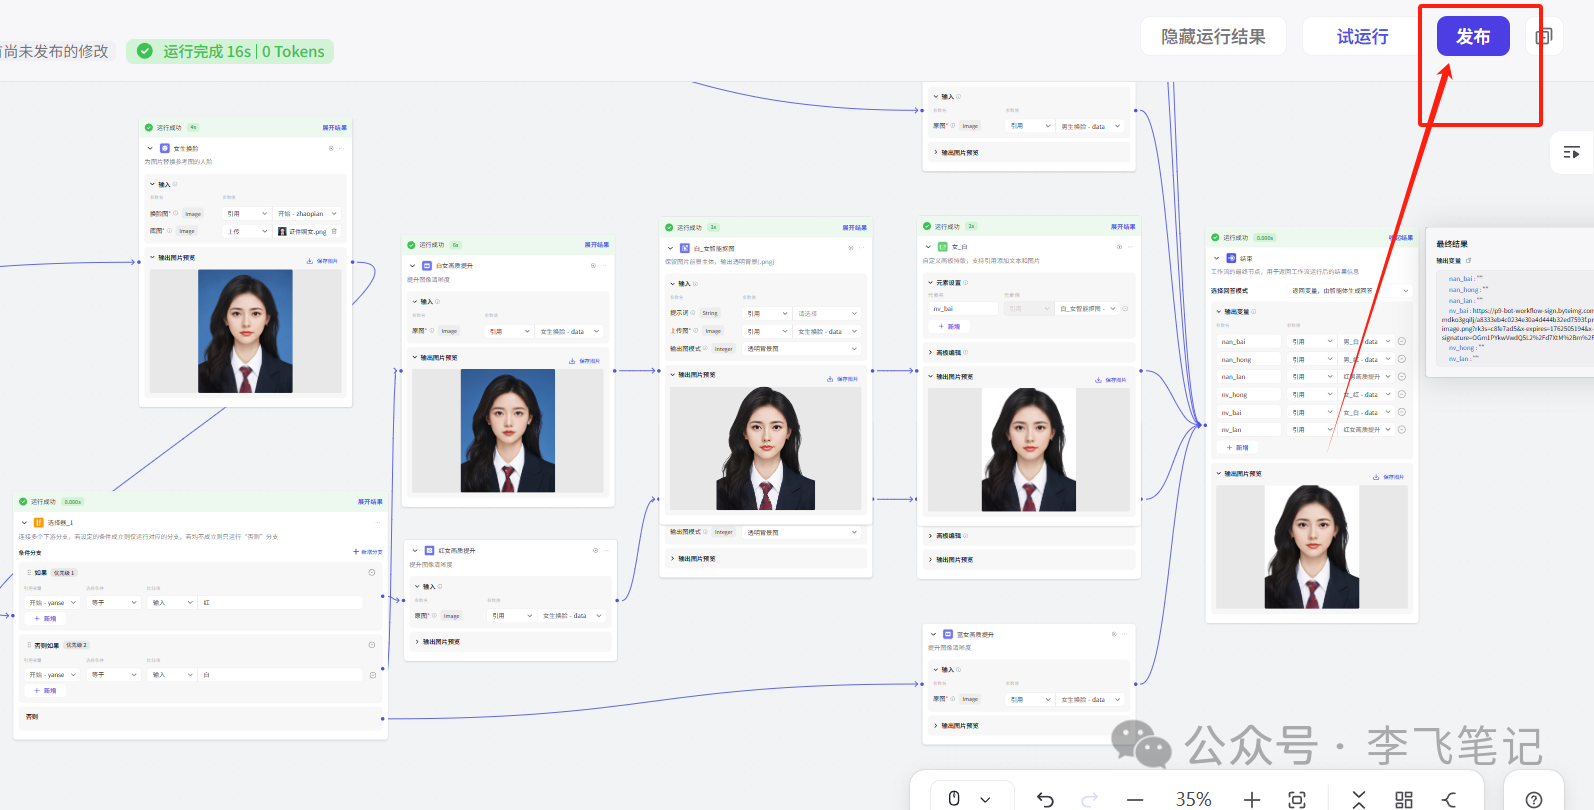This screenshot has width=1594, height=810.
Task: Open the 结束 node output portrait thumbnail
Action: [1312, 547]
